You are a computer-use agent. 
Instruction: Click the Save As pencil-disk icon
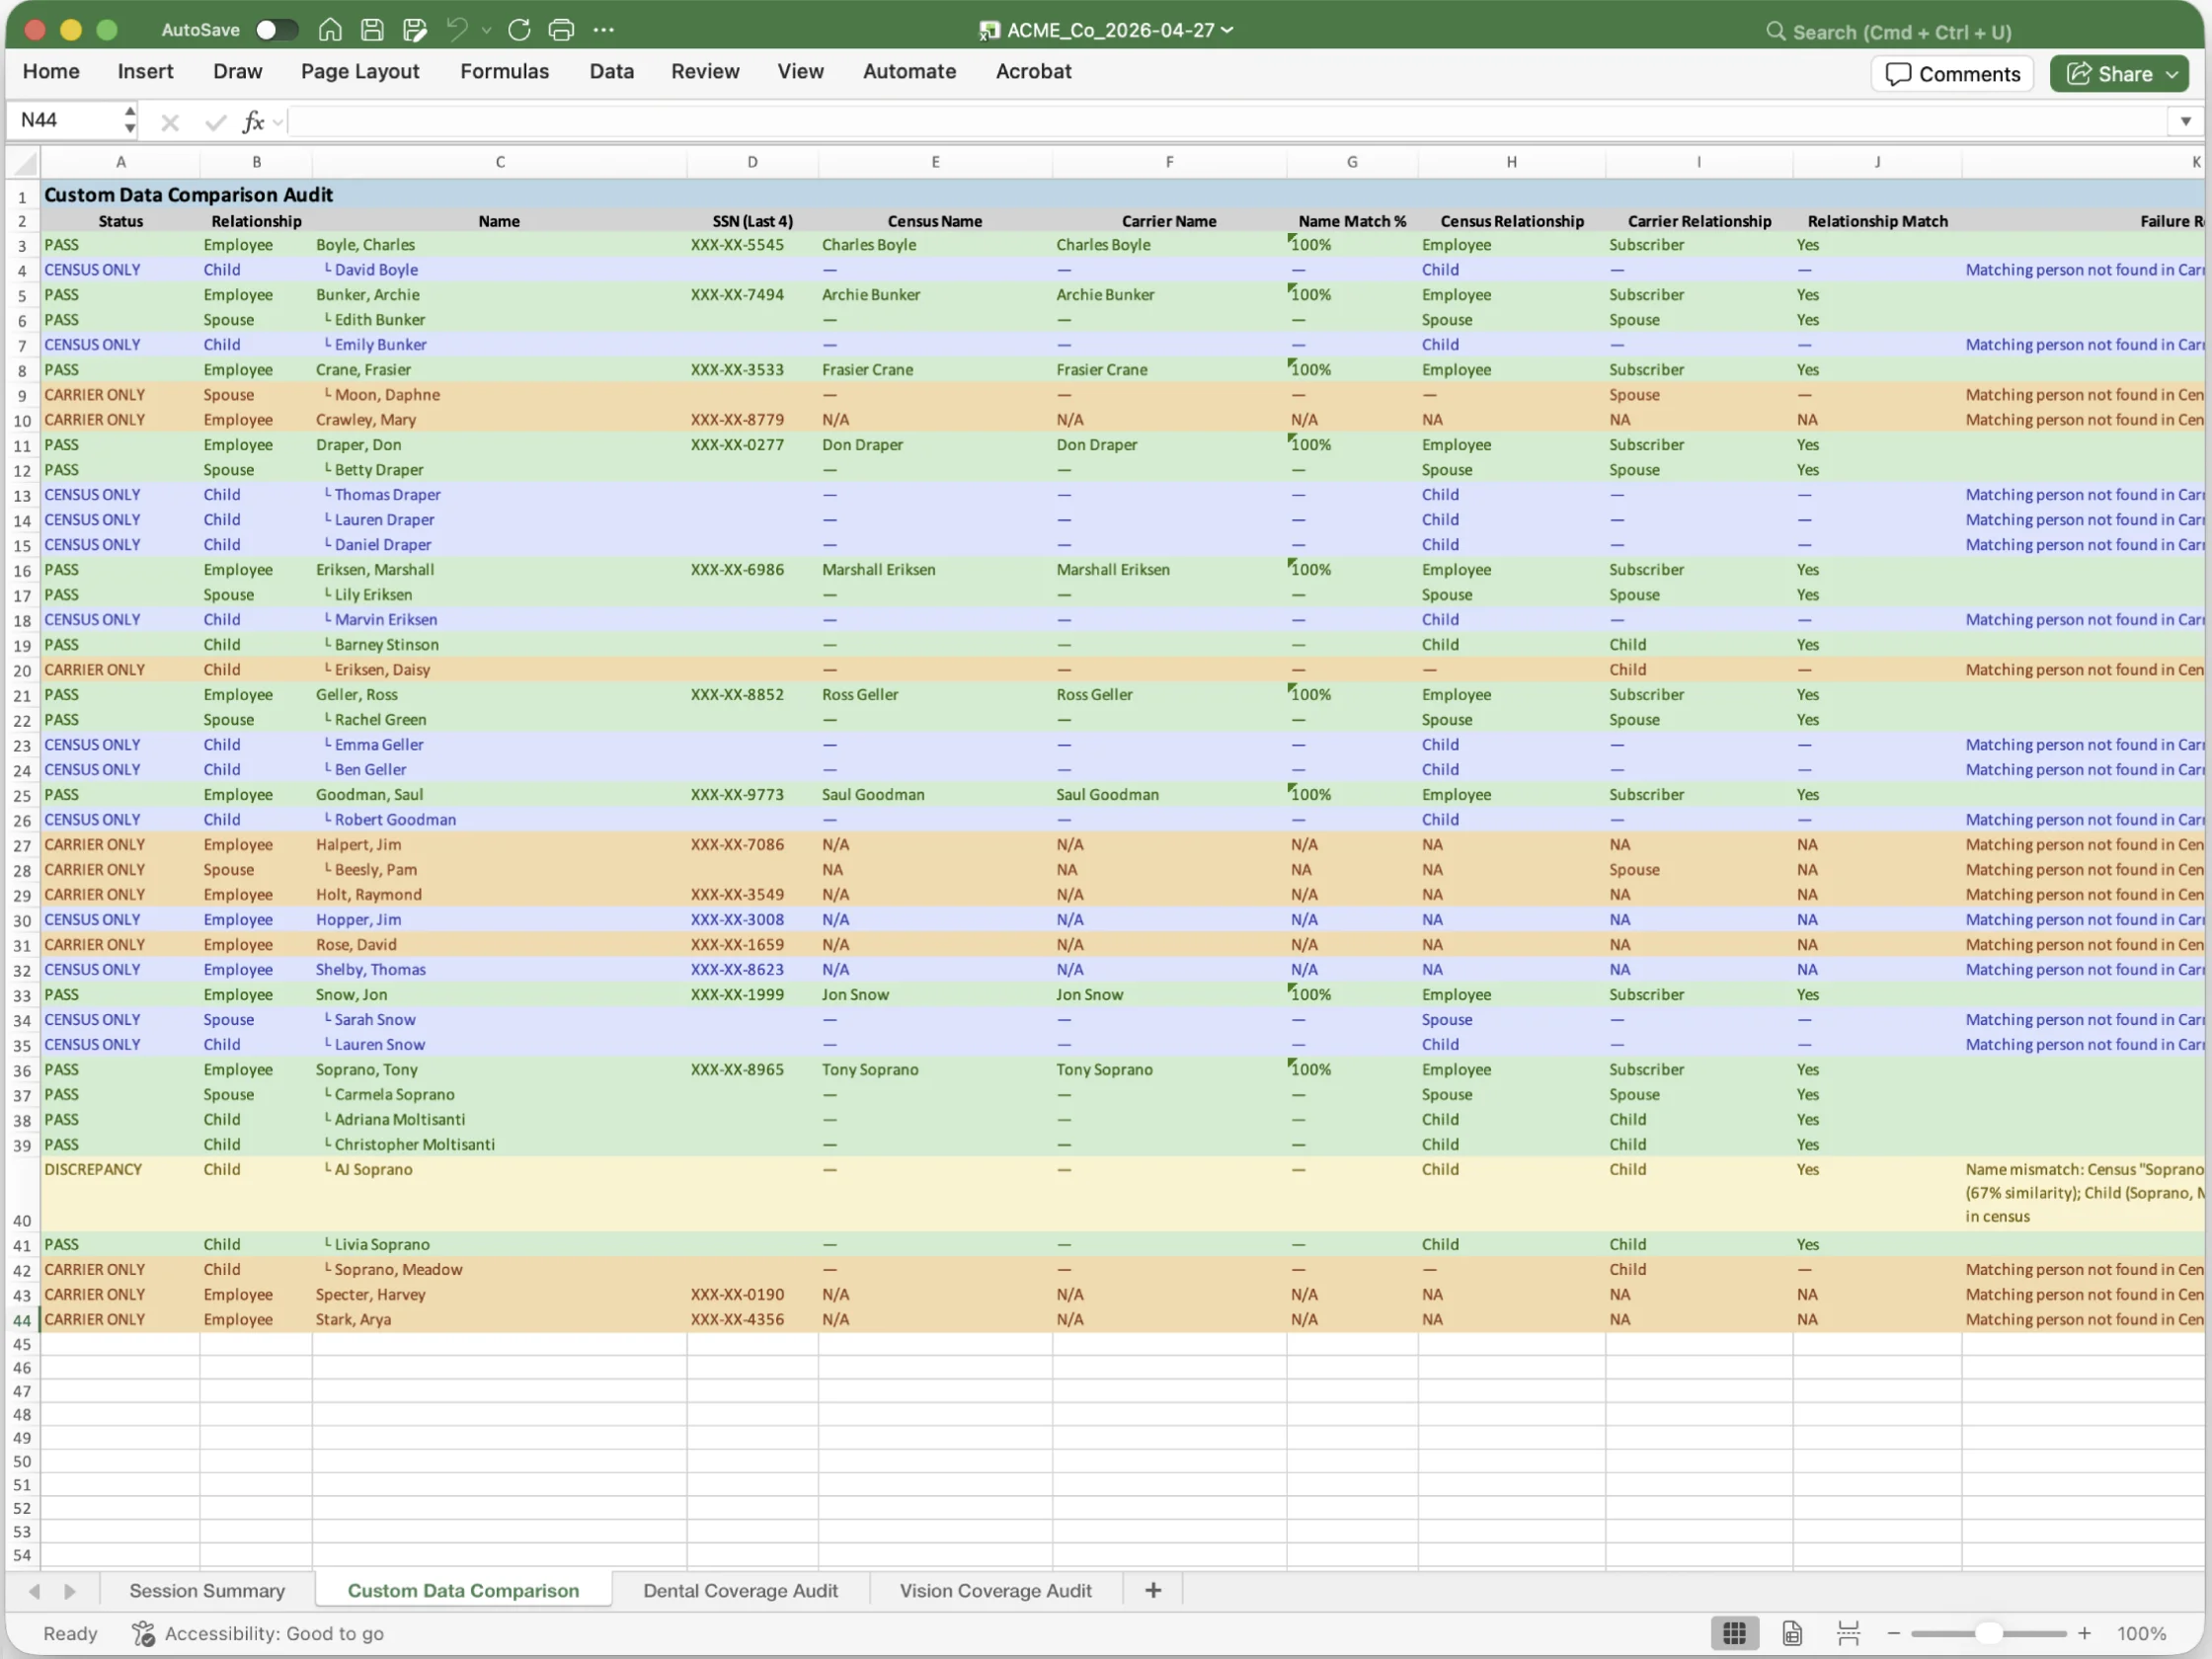(415, 30)
